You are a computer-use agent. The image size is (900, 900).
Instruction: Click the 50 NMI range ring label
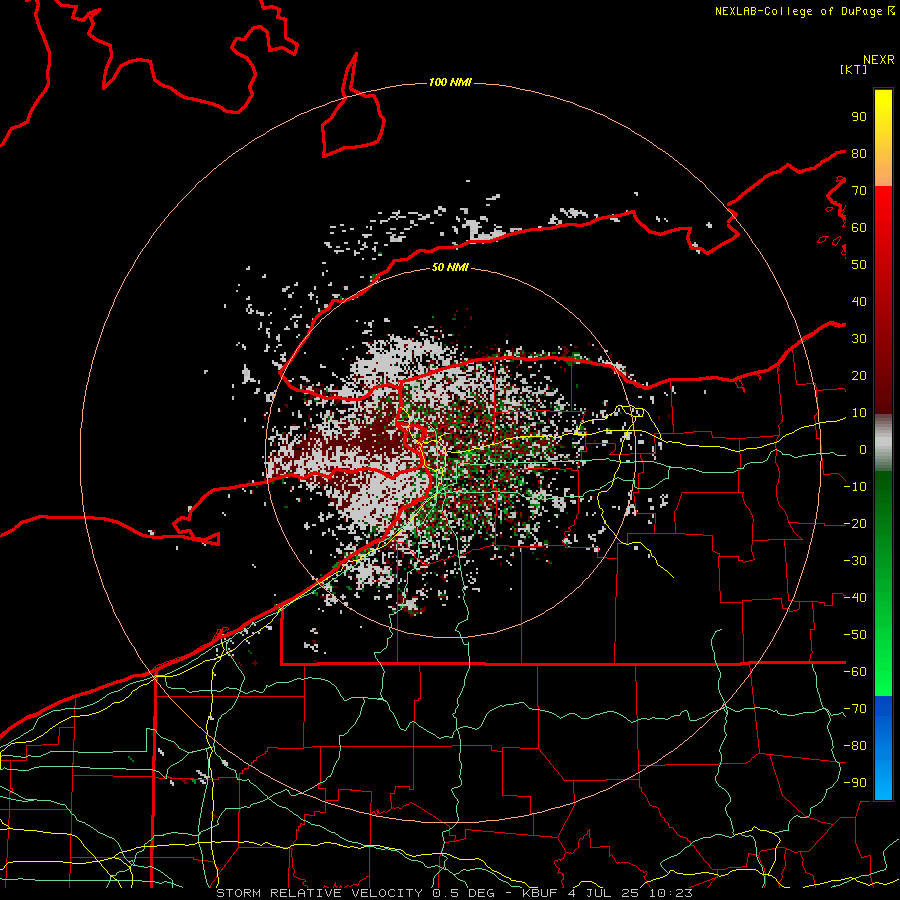[450, 267]
